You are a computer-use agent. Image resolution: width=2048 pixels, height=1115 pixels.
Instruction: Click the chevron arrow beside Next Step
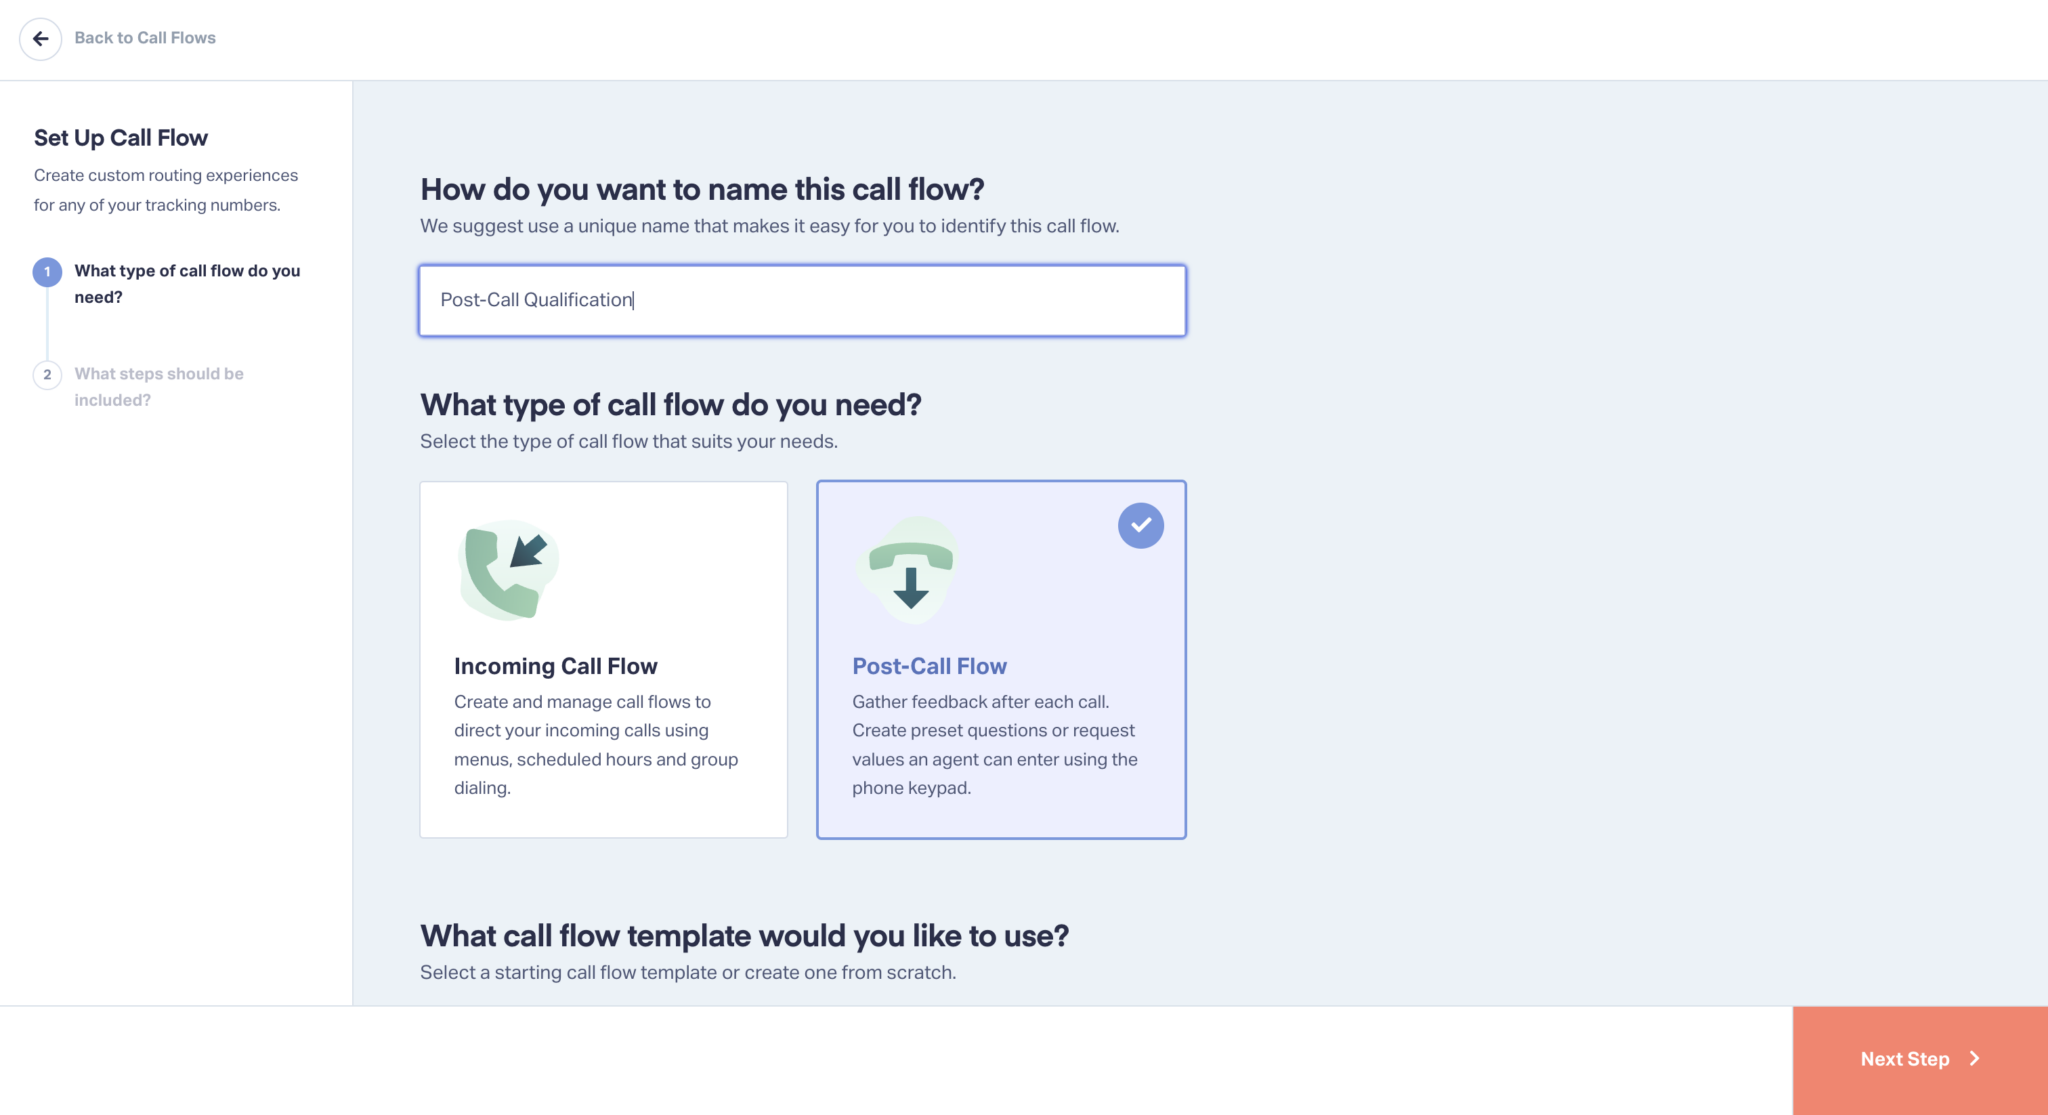pyautogui.click(x=1975, y=1059)
